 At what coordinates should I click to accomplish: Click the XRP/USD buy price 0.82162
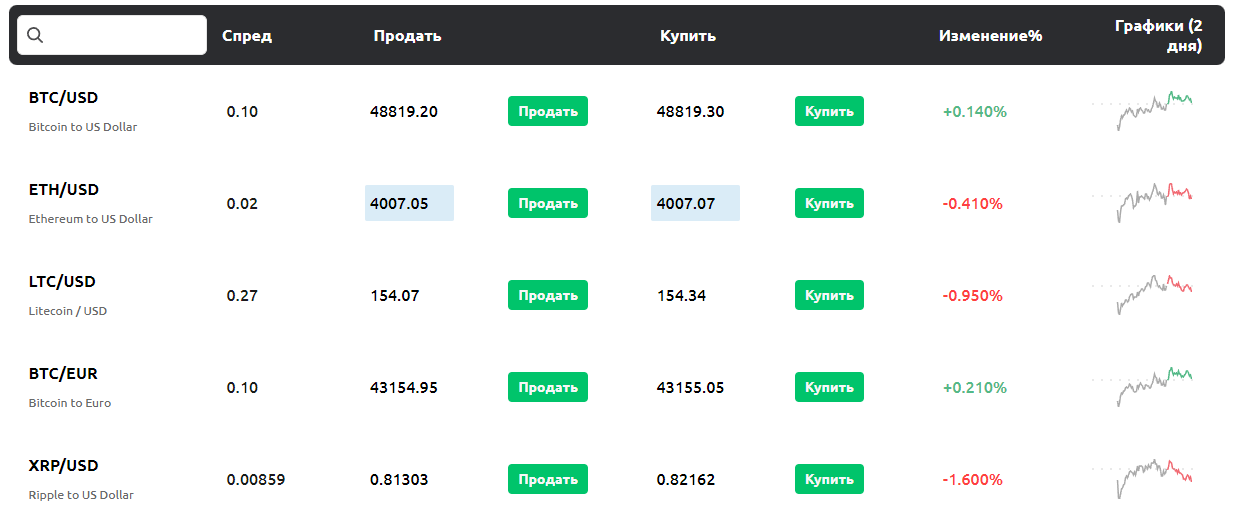(x=686, y=479)
